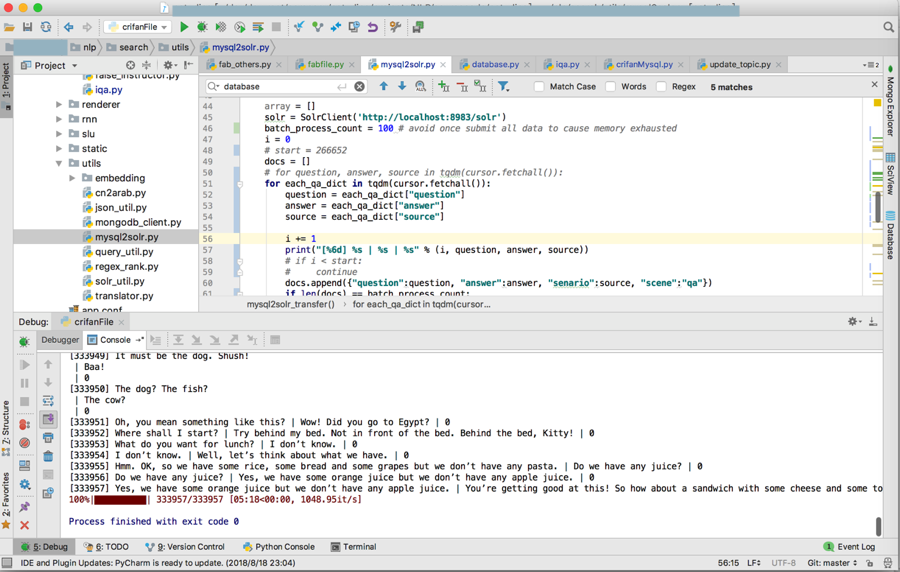Screen dimensions: 900x572
Task: Click the search filter funnel icon
Action: pos(504,87)
